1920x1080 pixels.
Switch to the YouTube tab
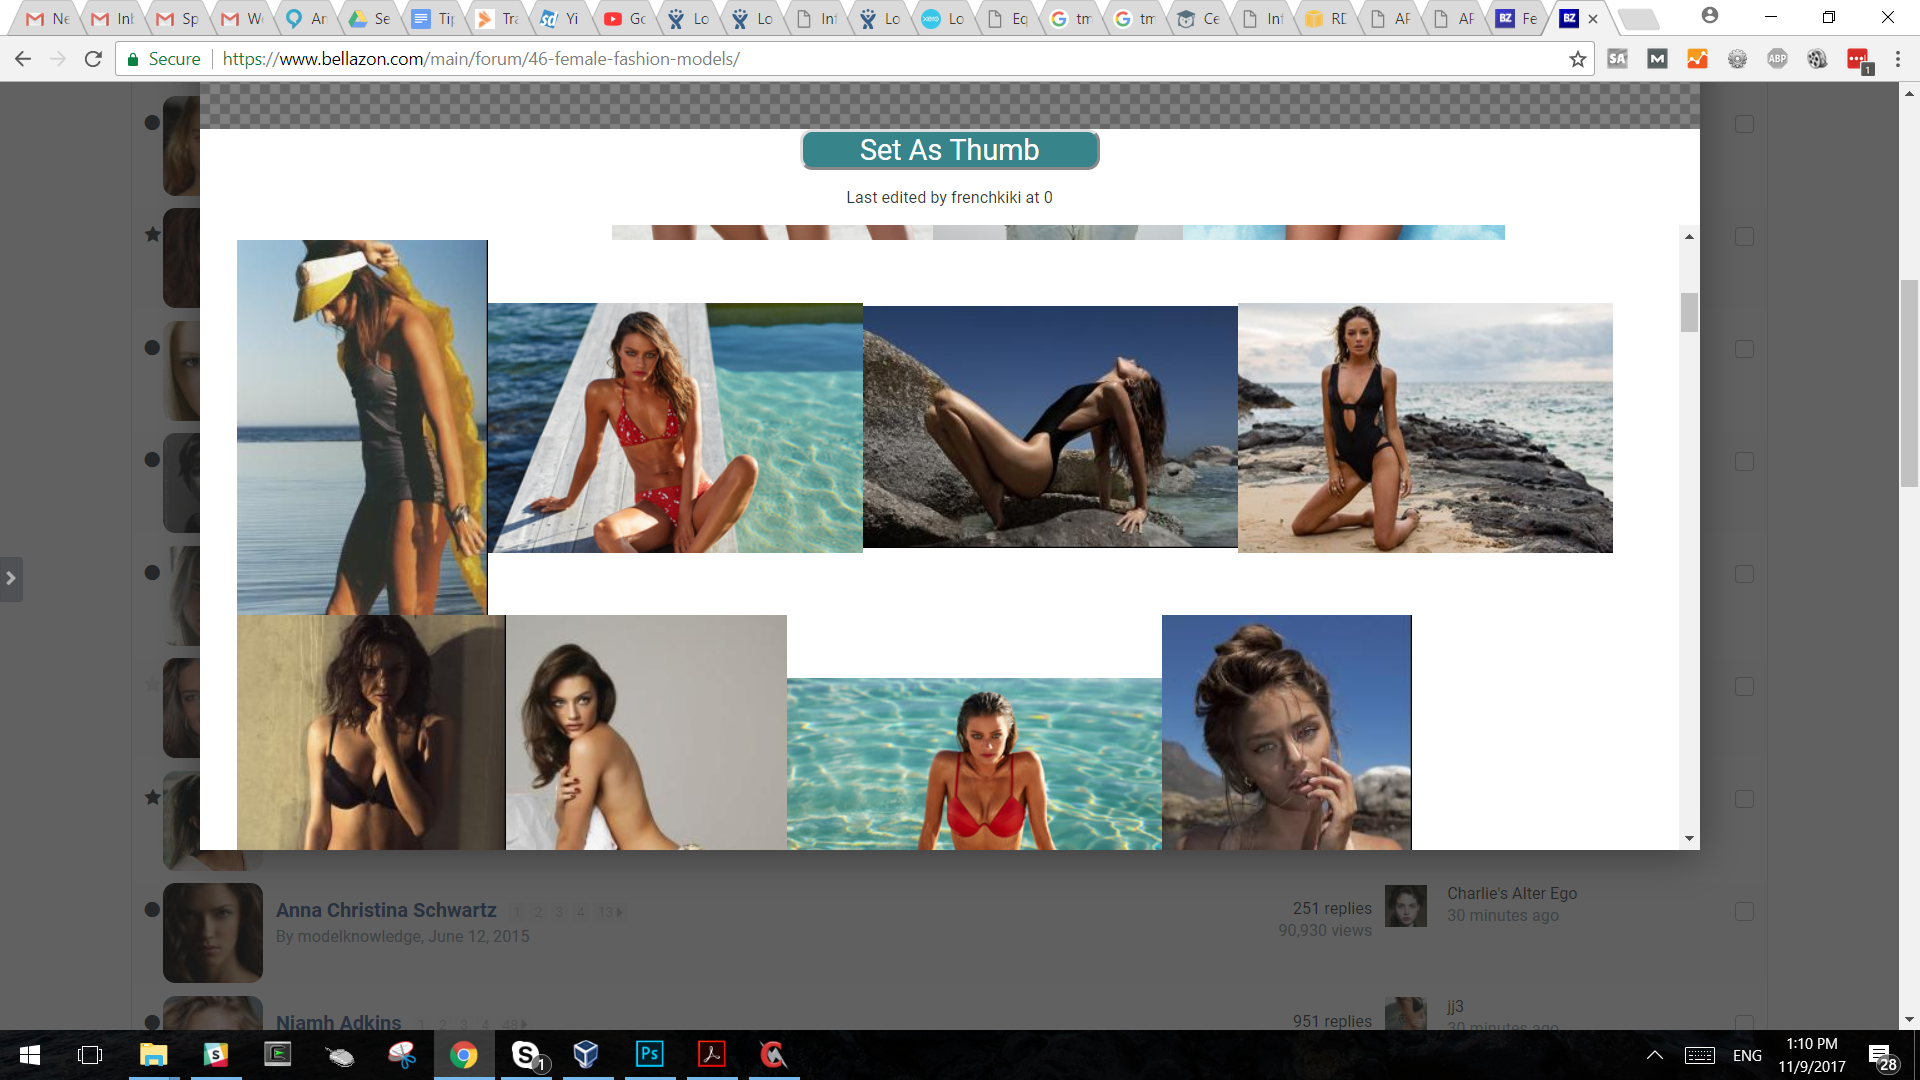[x=624, y=18]
